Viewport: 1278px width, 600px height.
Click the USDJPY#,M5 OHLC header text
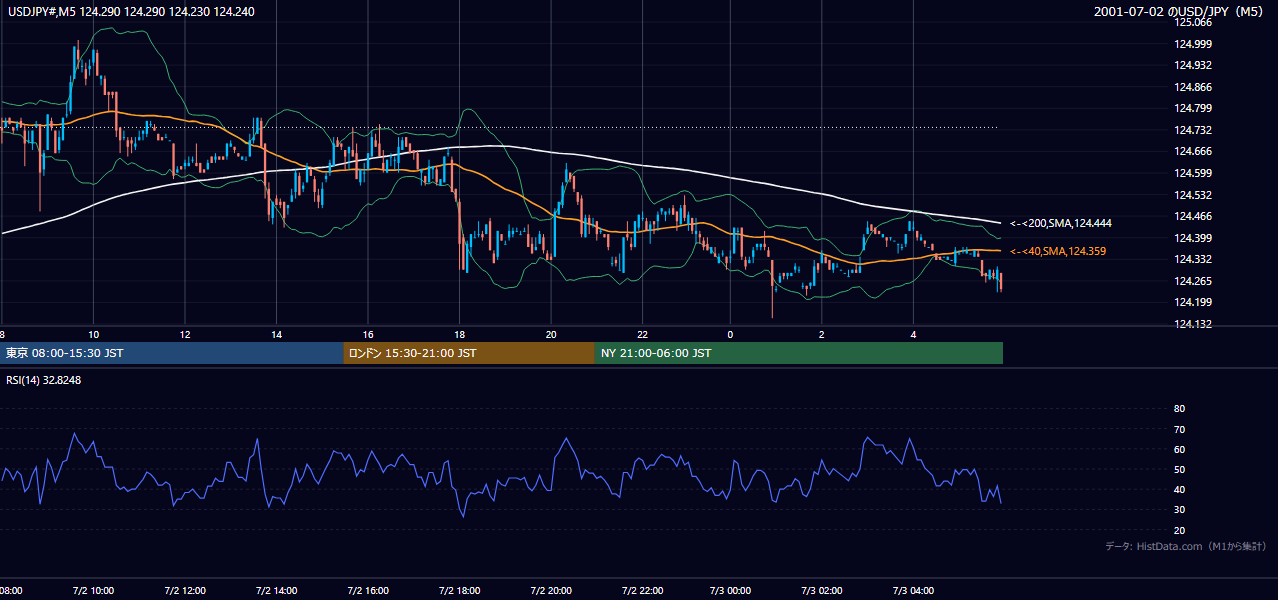coord(129,12)
